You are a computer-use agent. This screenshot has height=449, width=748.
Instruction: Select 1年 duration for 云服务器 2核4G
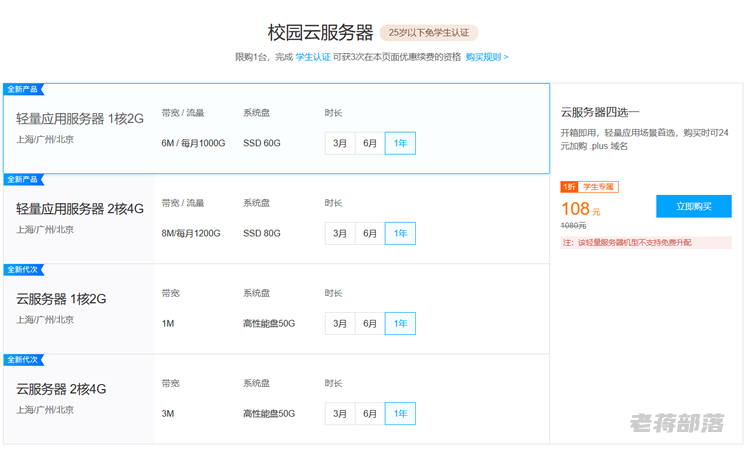coord(400,414)
